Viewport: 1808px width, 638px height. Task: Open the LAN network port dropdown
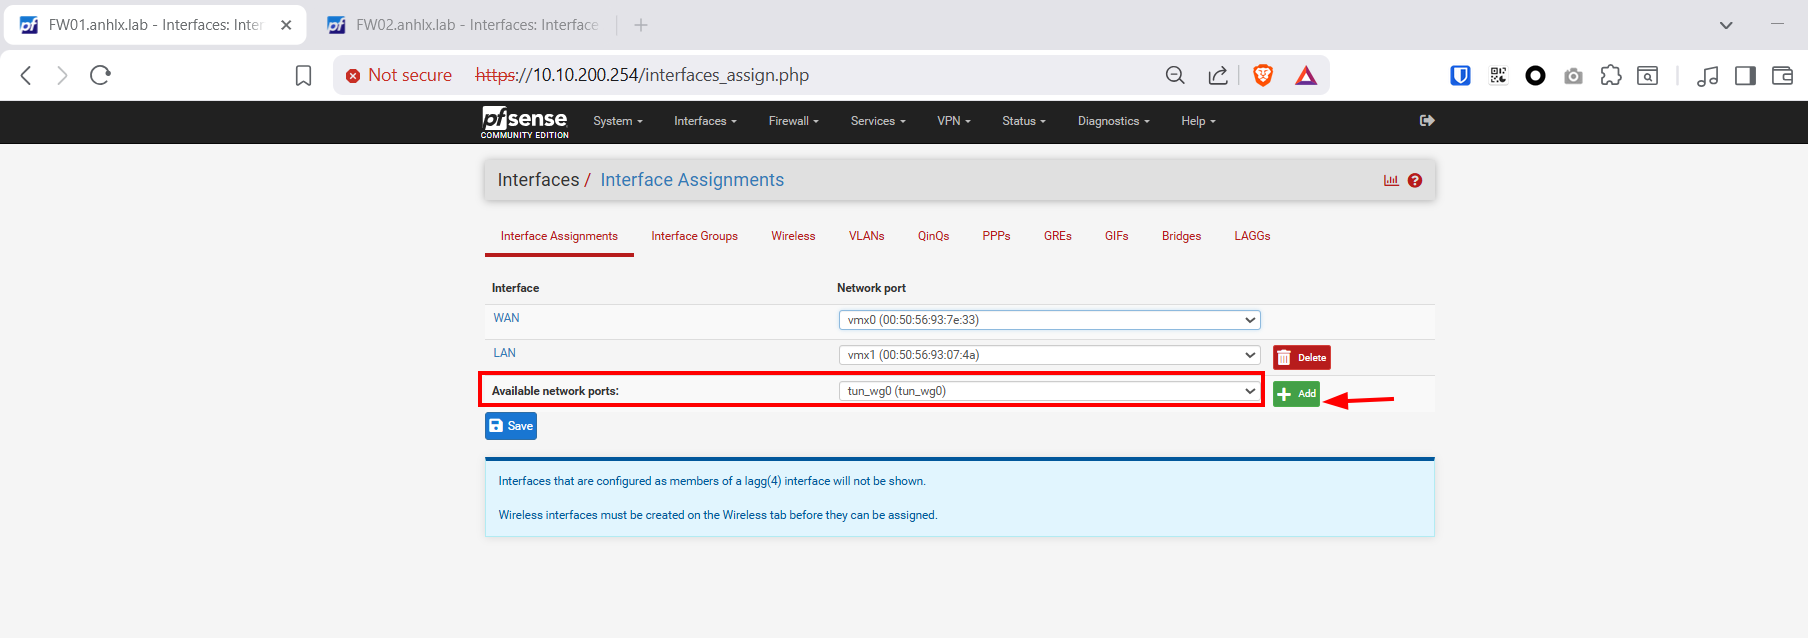point(1049,355)
